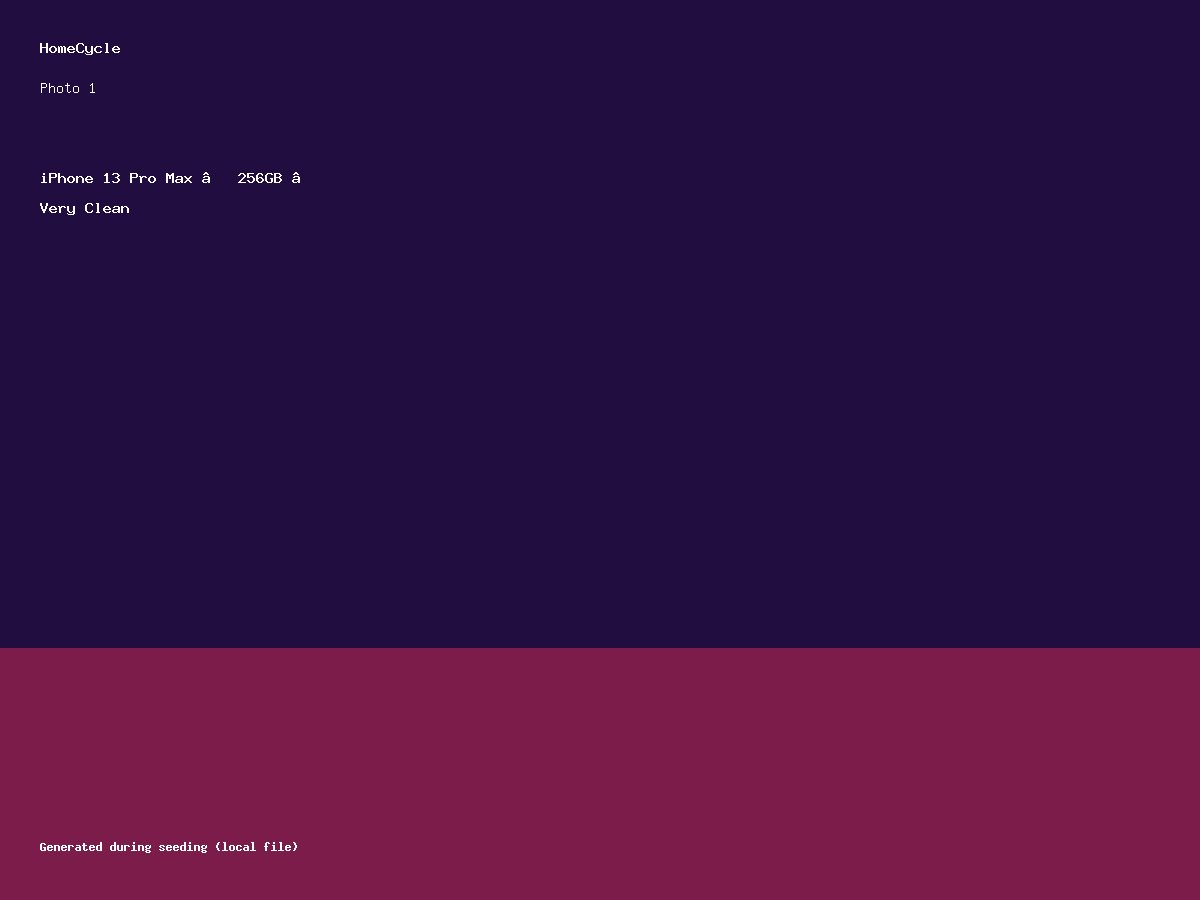This screenshot has width=1200, height=900.
Task: Click the word during in the footer note
Action: [x=130, y=847]
